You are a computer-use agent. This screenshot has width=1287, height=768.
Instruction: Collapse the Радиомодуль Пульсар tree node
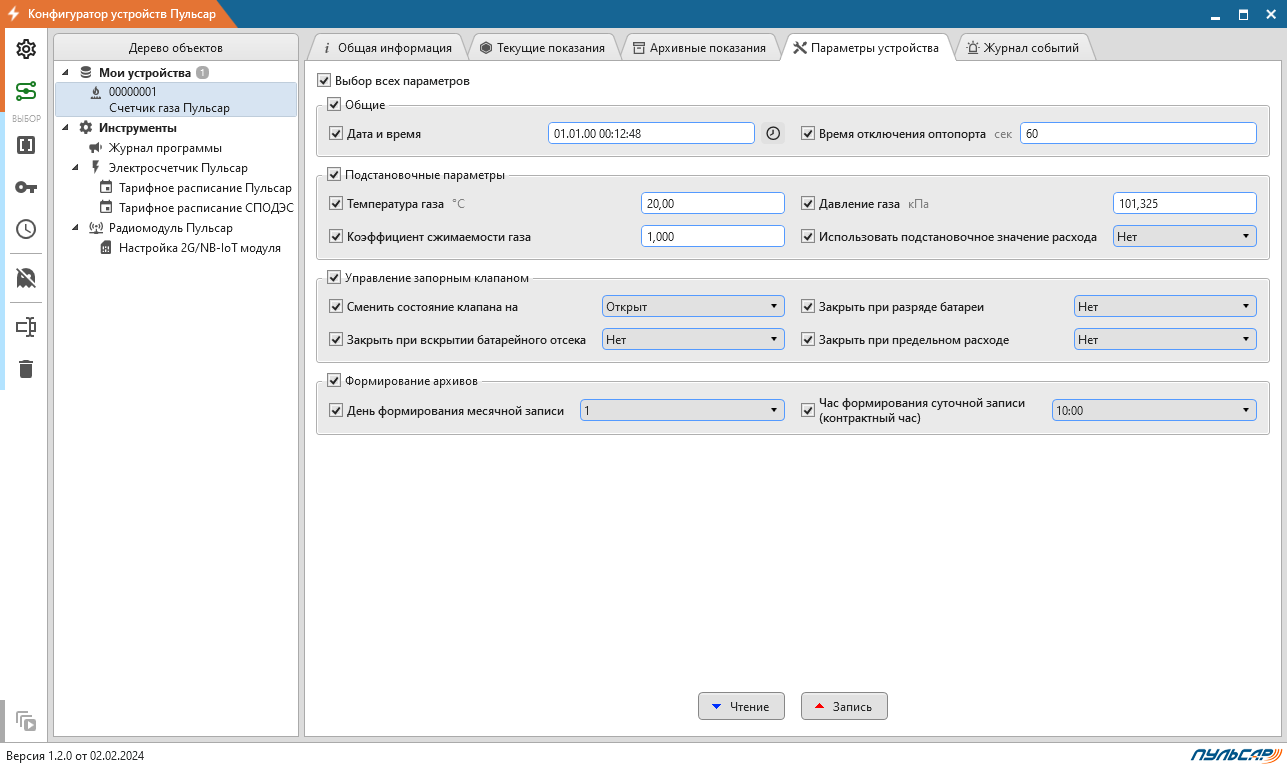76,228
